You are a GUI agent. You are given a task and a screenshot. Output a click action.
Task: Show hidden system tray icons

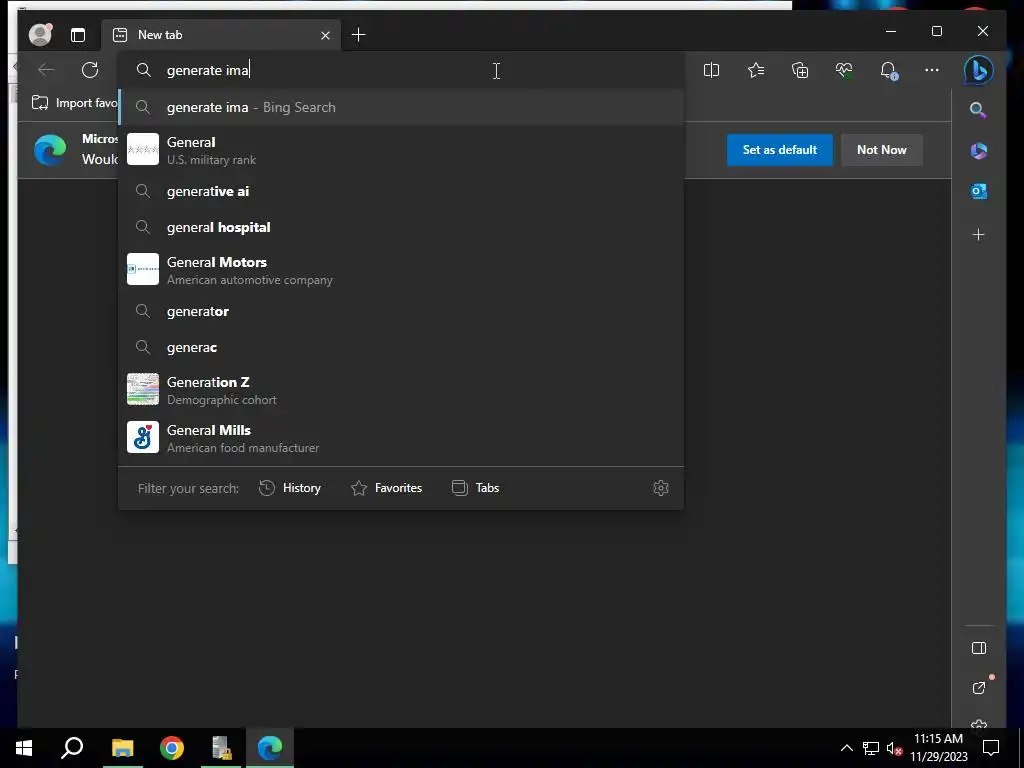coord(846,748)
